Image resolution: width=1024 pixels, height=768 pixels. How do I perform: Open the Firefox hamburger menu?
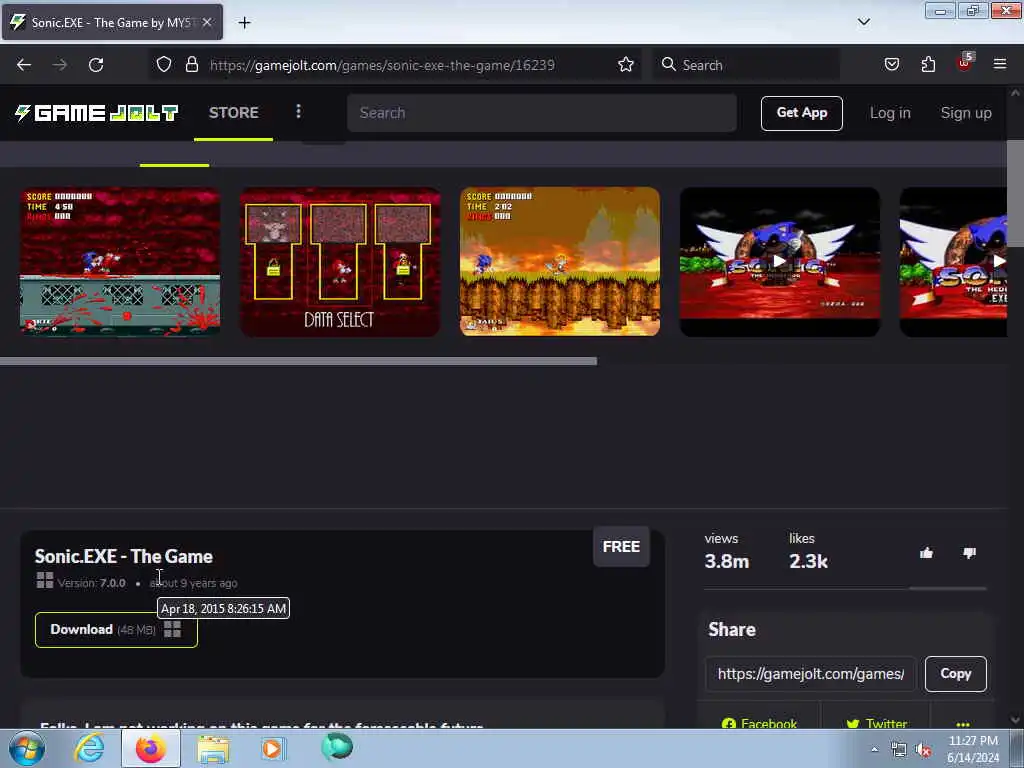[1000, 65]
